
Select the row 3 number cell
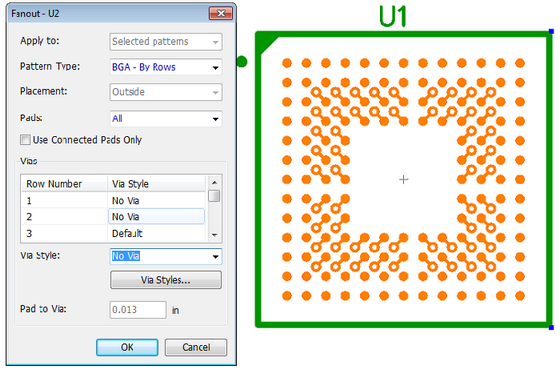pos(64,234)
